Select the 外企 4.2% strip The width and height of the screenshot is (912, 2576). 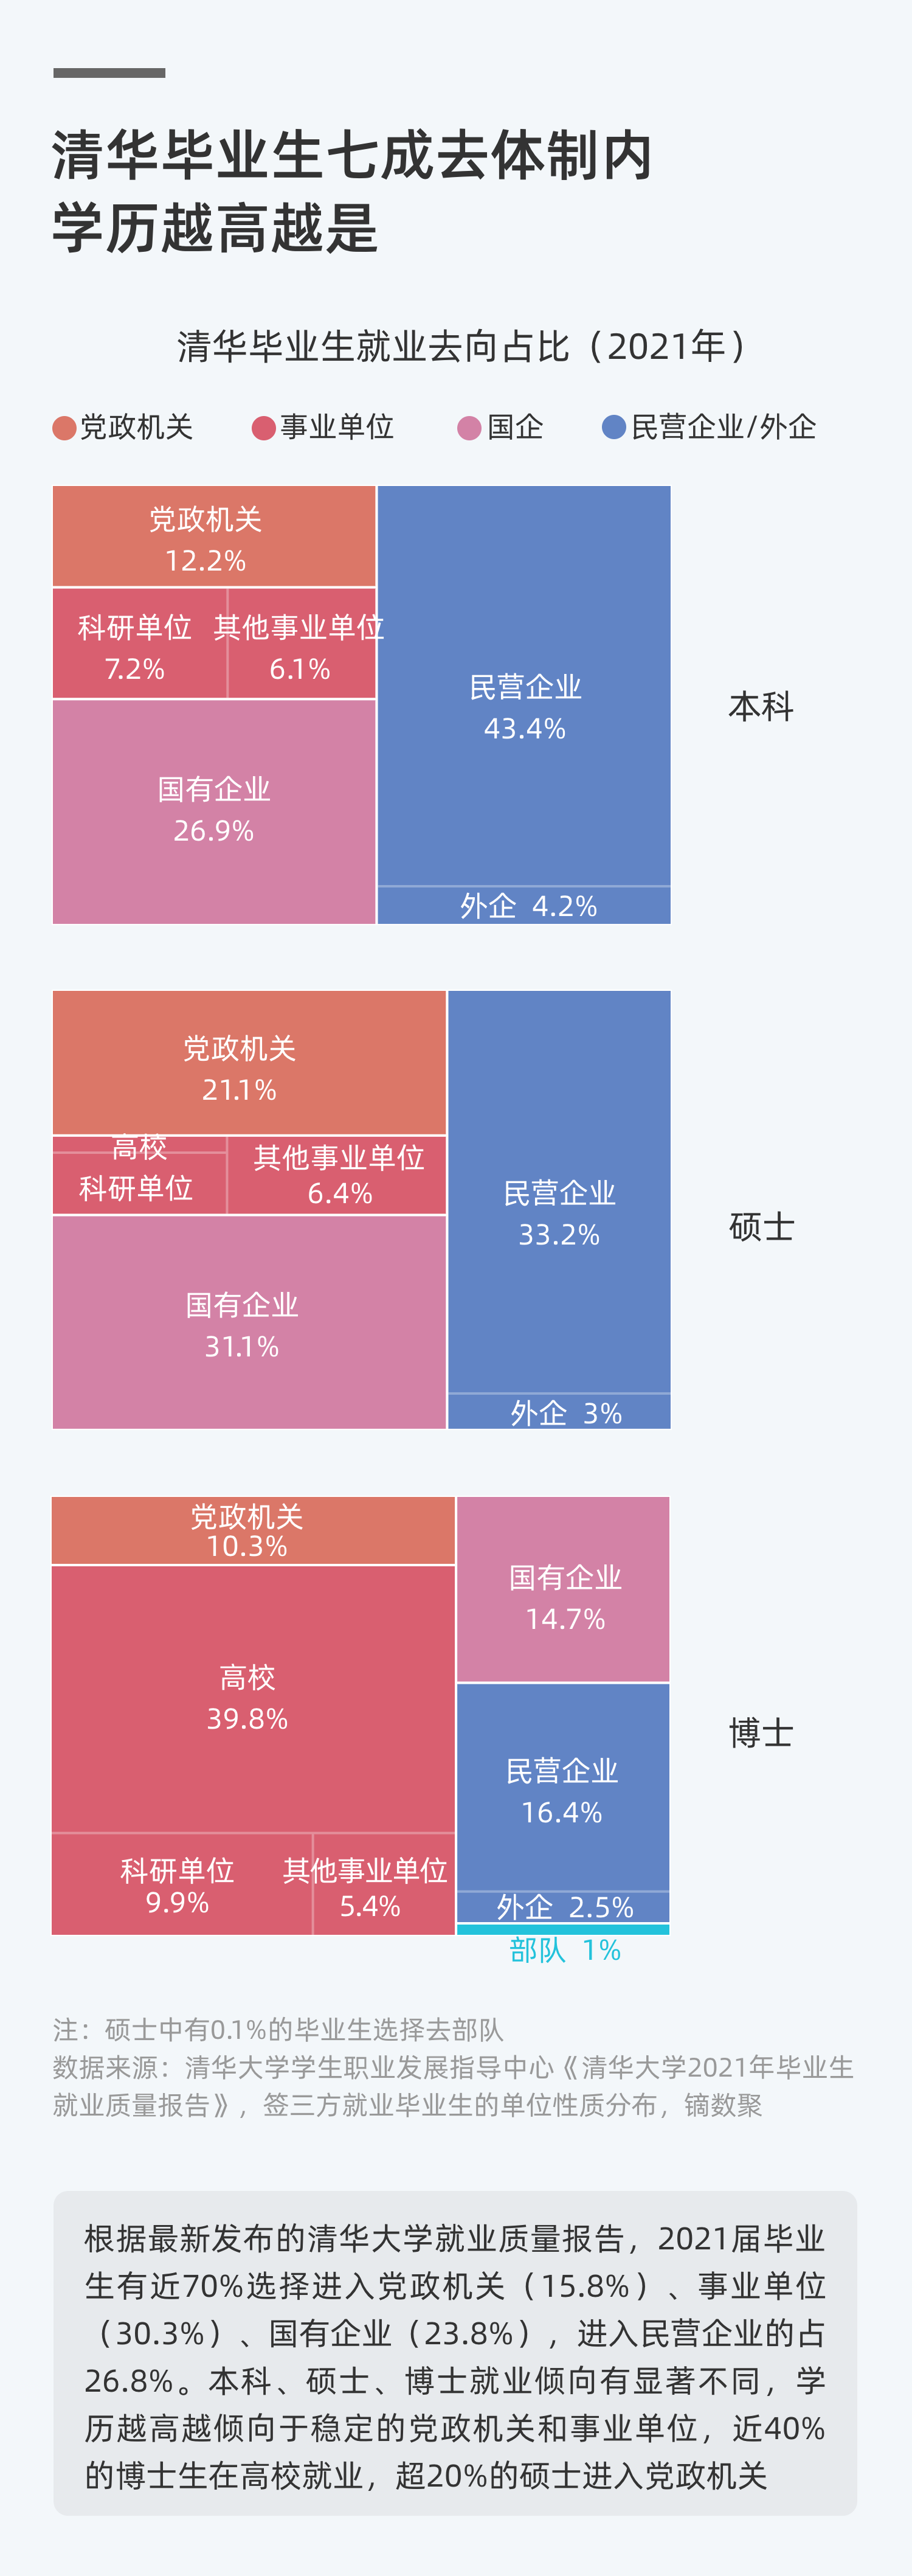coord(524,906)
